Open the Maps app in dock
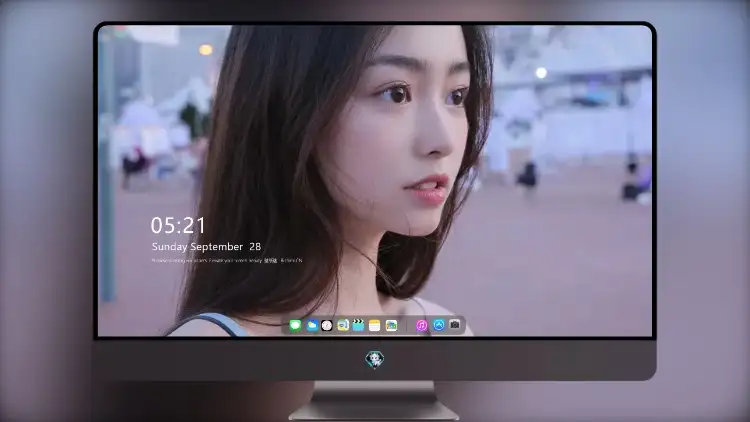The width and height of the screenshot is (750, 422). tap(391, 325)
